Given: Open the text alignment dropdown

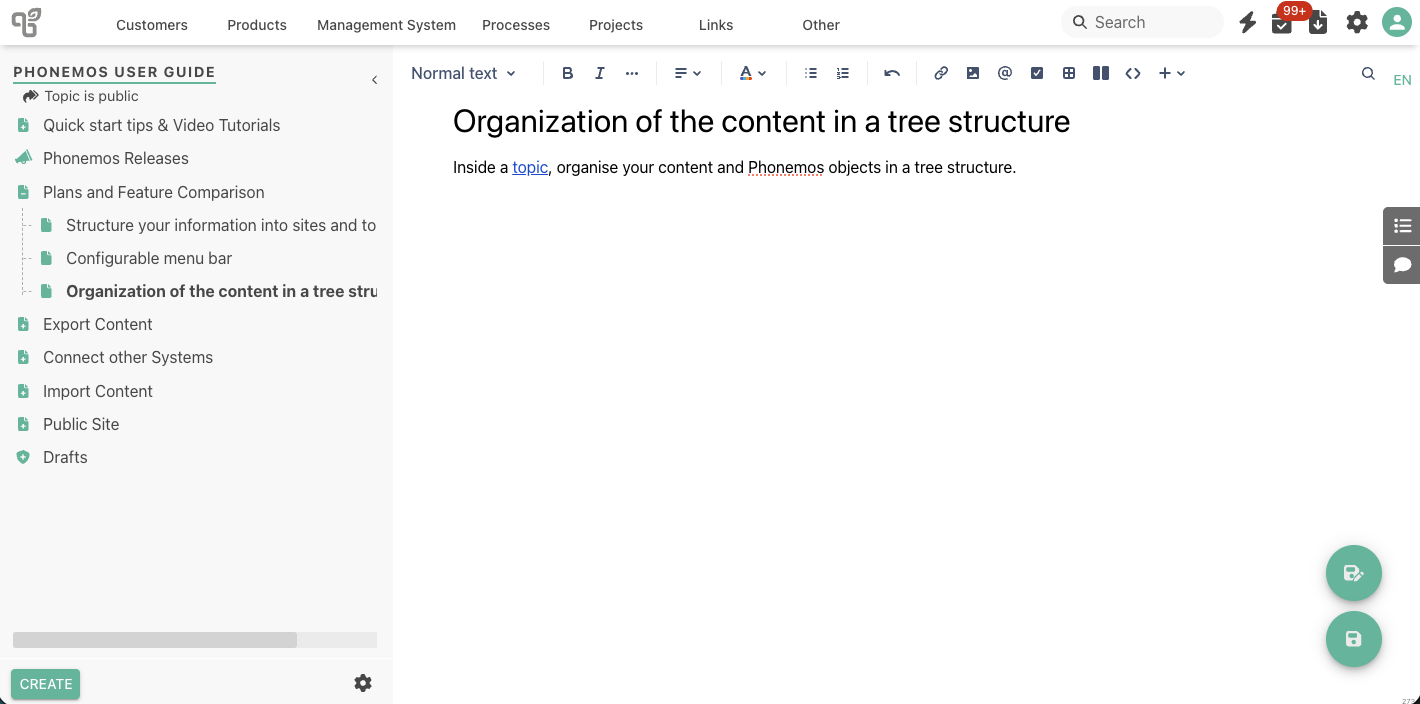Looking at the screenshot, I should click(x=688, y=73).
